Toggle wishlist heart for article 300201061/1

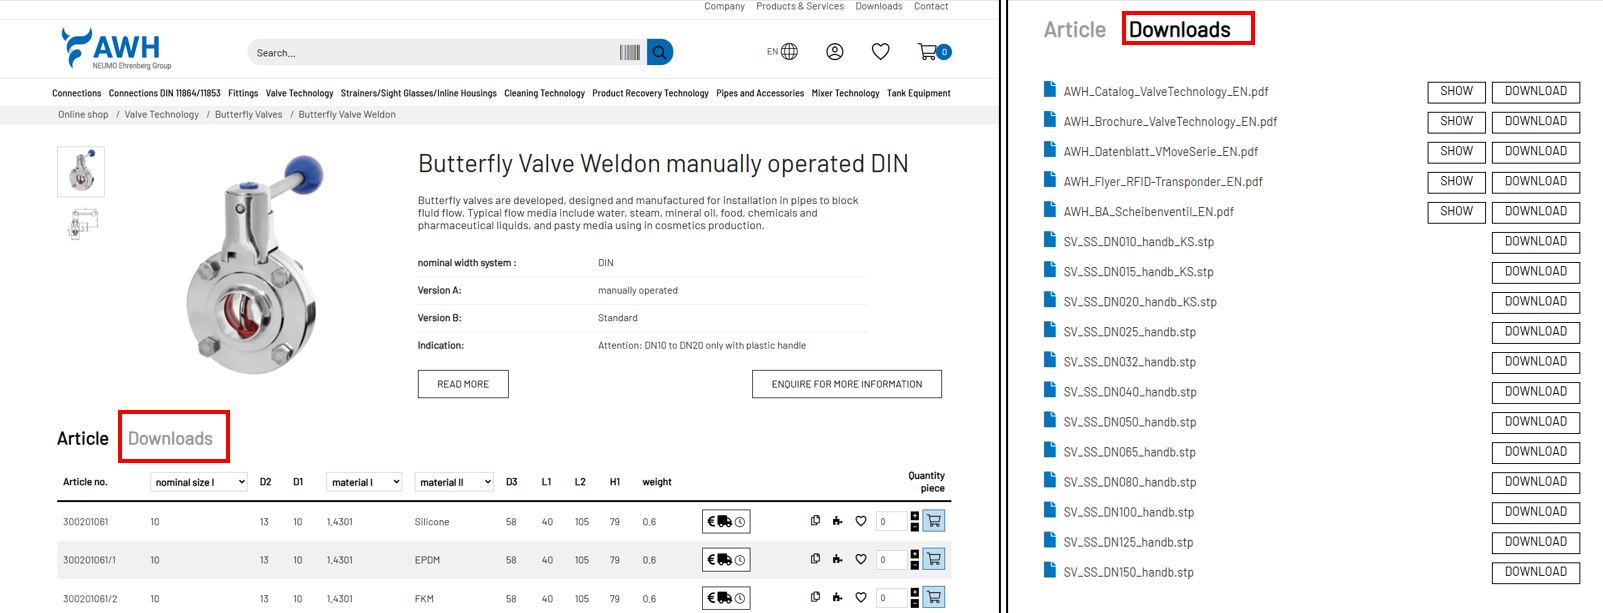[860, 559]
